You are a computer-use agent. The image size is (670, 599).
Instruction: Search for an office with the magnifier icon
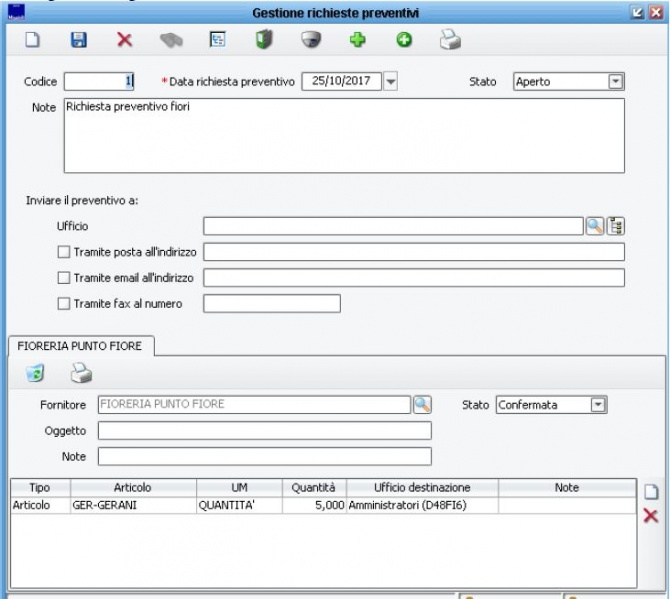tap(594, 226)
